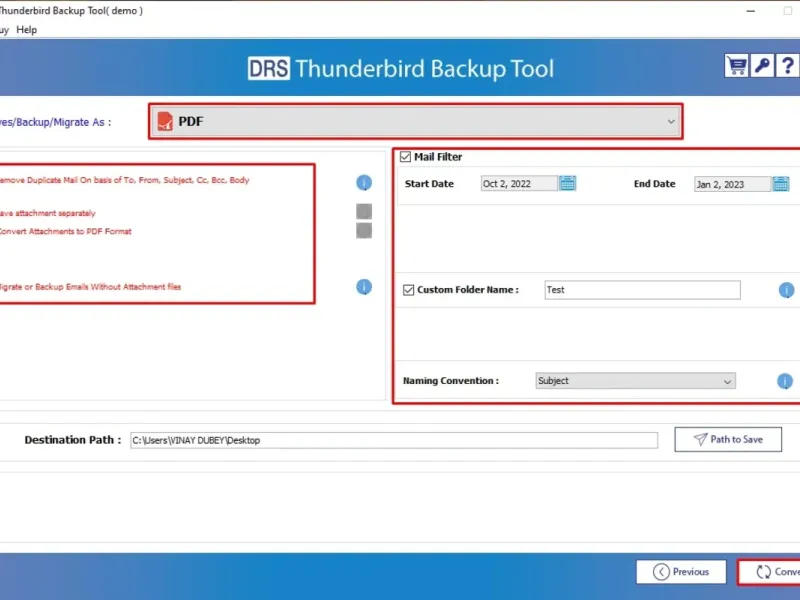Viewport: 800px width, 600px height.
Task: Select Migrate or Backup Emails Without Attachment text
Action: pos(90,287)
